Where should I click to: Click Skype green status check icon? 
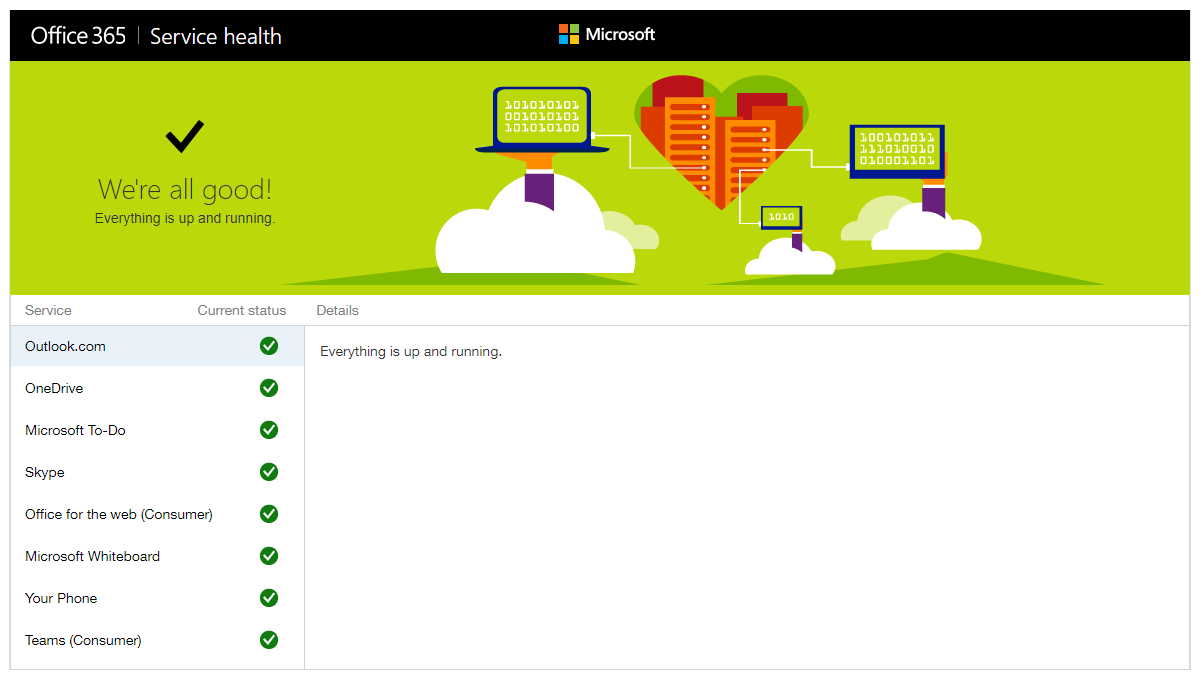tap(269, 472)
